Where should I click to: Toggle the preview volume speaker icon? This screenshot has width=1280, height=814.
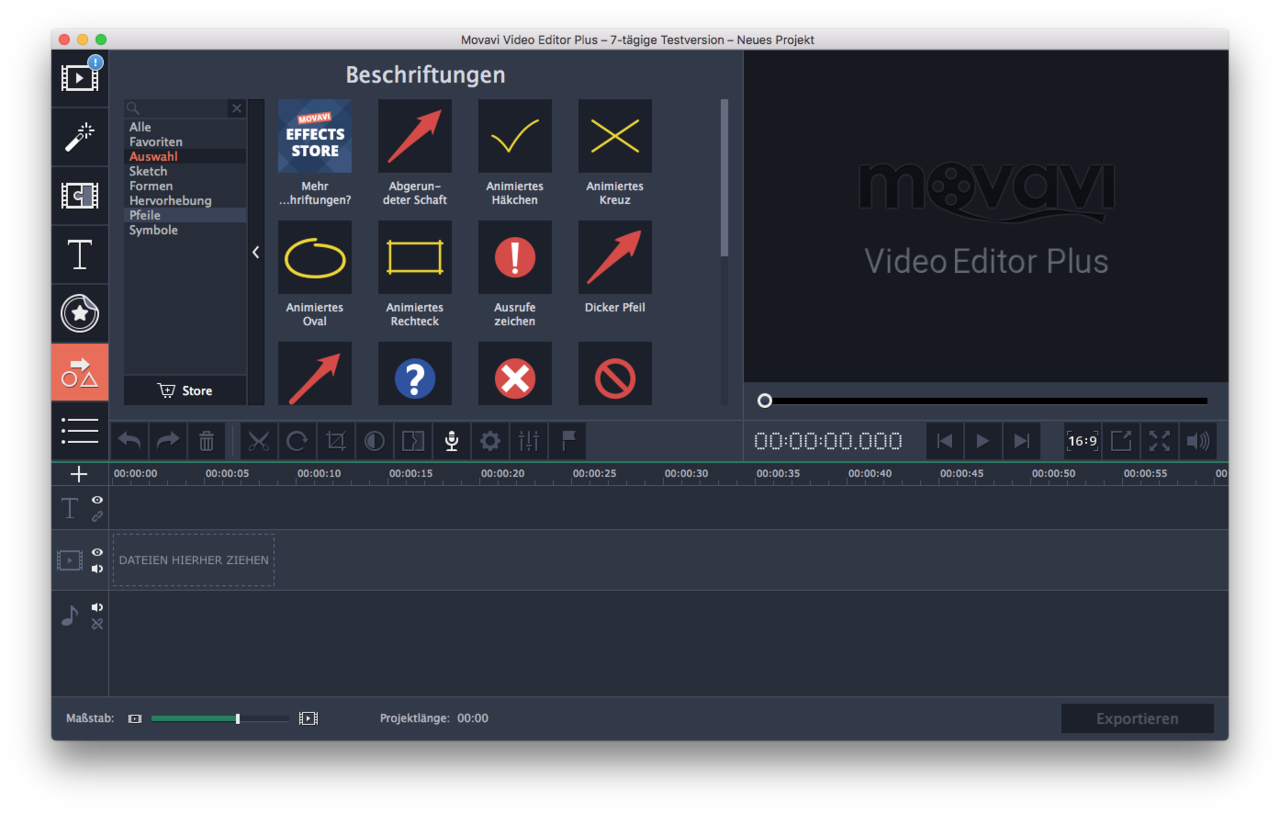1198,441
